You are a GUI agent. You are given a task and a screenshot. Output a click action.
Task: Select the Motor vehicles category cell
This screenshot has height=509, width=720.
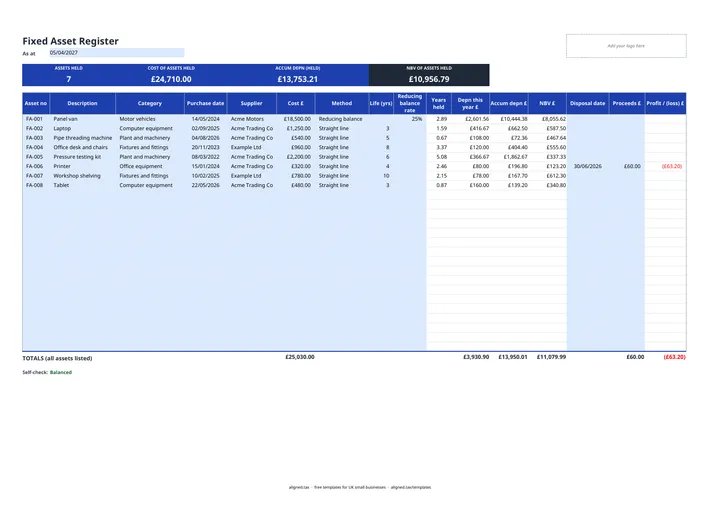(x=150, y=119)
